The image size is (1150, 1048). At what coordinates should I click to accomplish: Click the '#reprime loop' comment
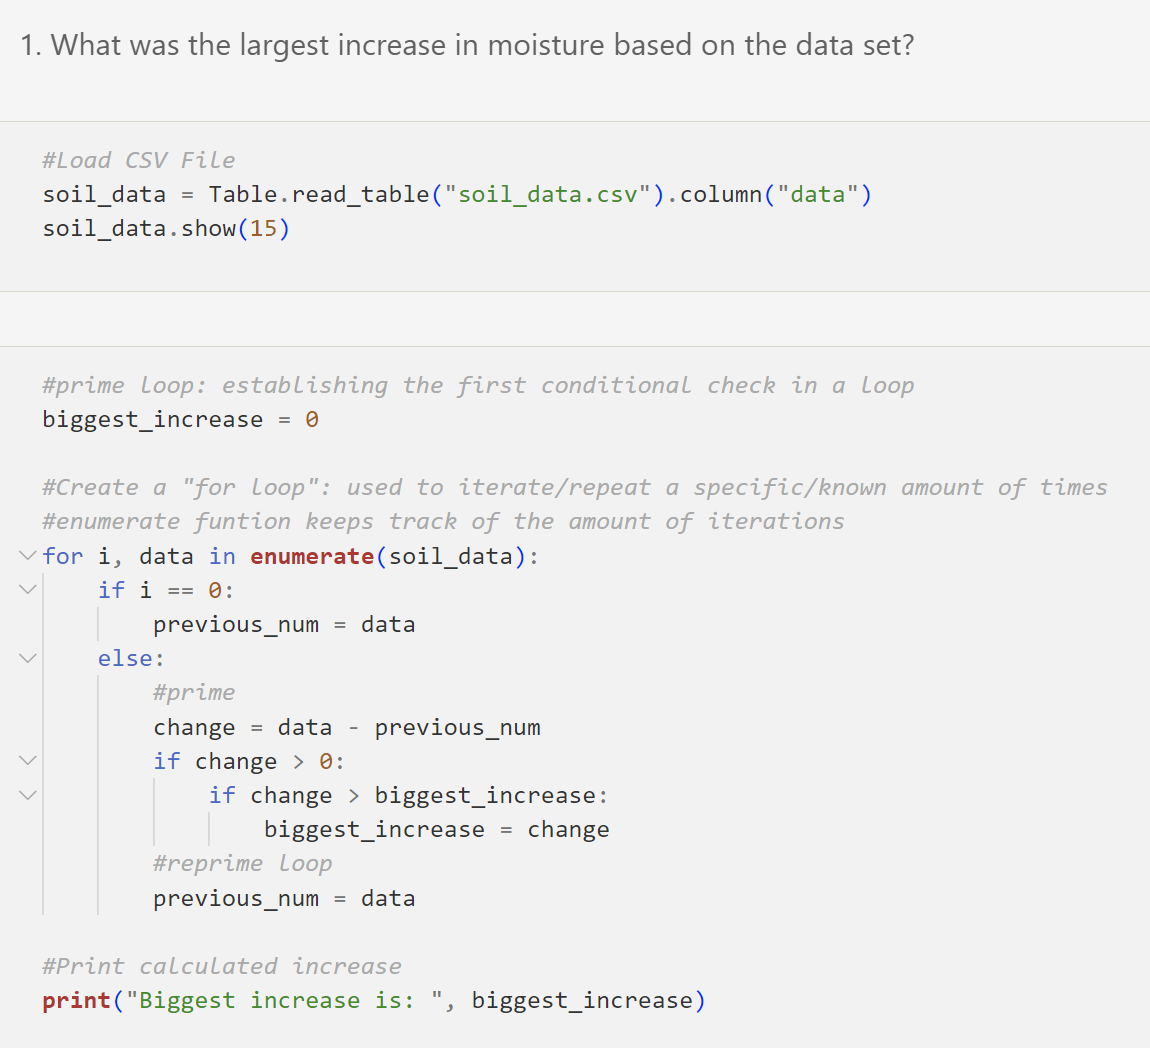pos(242,863)
